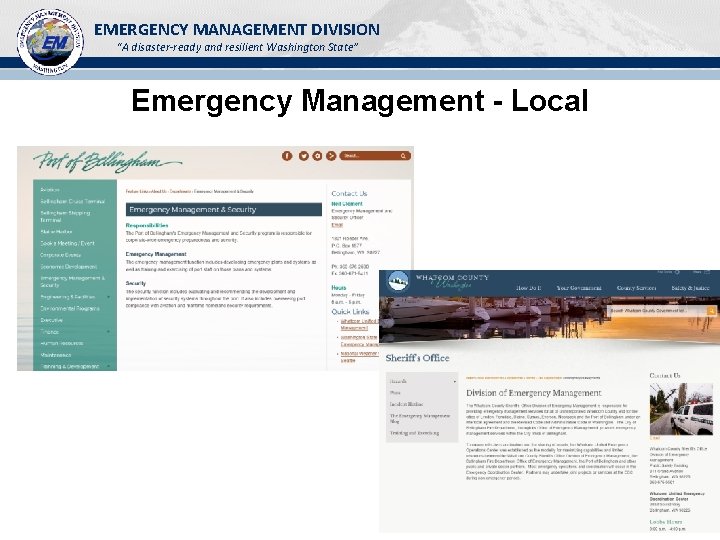Open the Your Government menu
The height and width of the screenshot is (540, 720).
click(579, 288)
